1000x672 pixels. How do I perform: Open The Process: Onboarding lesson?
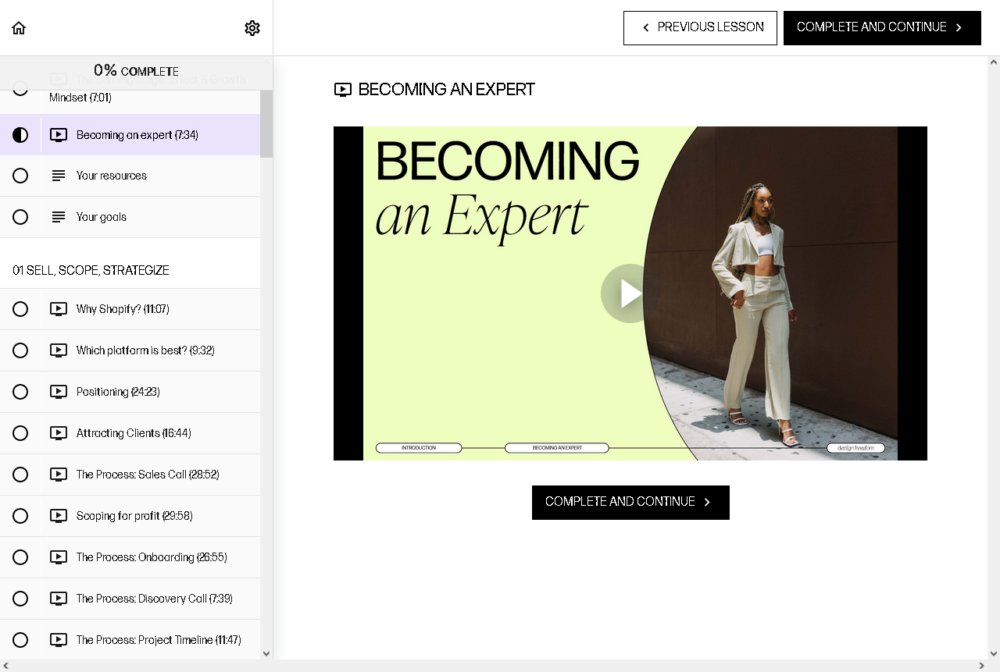130,558
